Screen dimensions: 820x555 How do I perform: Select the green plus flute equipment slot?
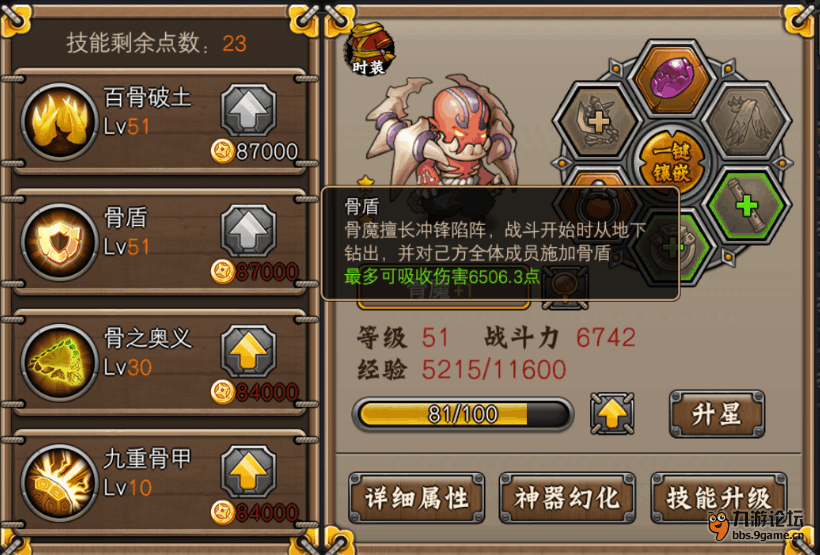pyautogui.click(x=747, y=206)
